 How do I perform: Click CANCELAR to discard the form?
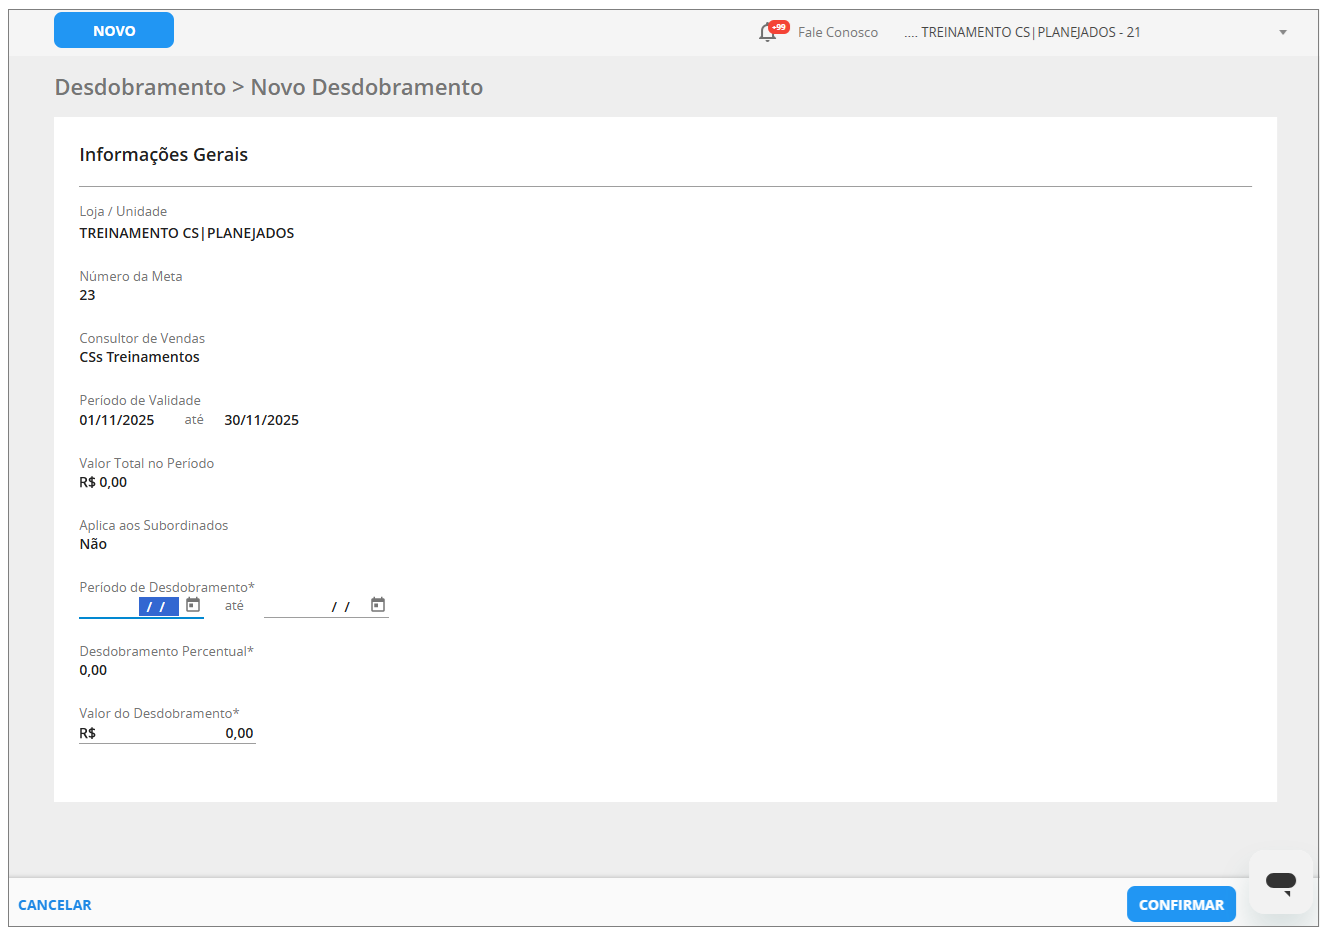[x=55, y=905]
